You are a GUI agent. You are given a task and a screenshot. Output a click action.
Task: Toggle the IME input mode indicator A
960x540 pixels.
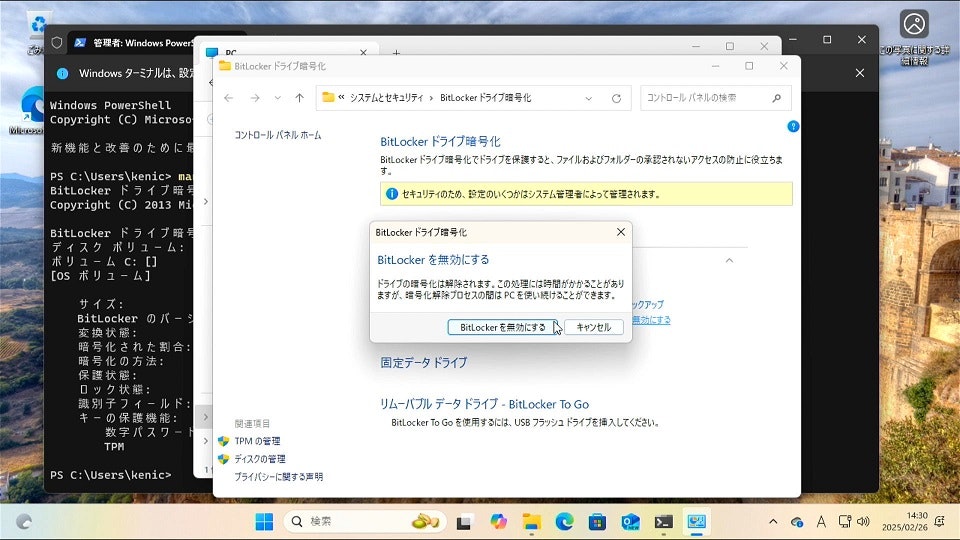(x=821, y=522)
